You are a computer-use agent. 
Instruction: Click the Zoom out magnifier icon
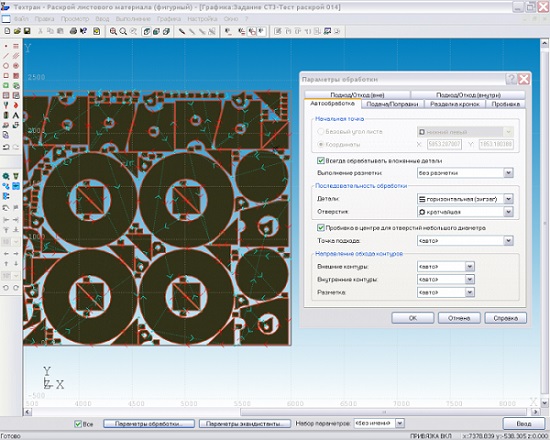pyautogui.click(x=123, y=31)
